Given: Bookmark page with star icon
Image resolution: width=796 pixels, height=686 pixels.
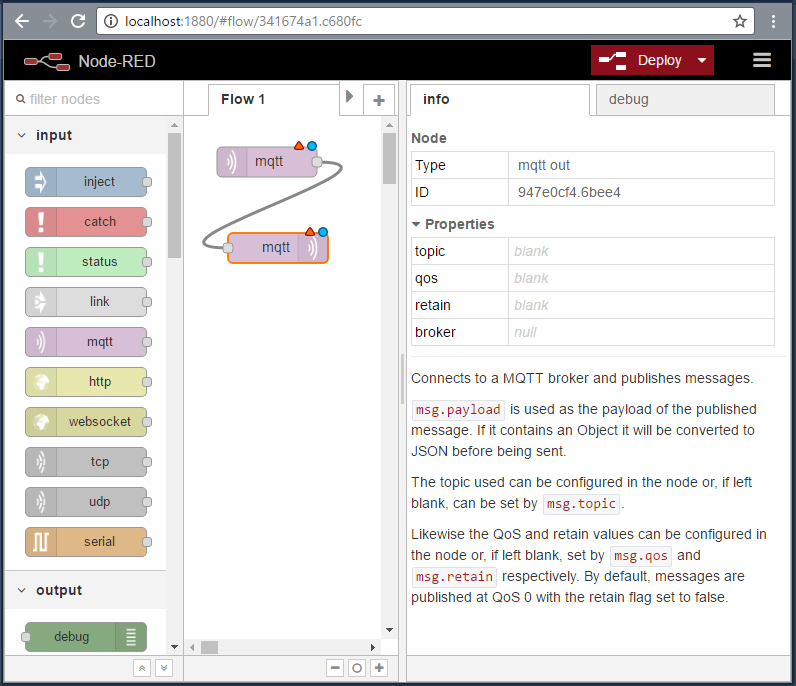Looking at the screenshot, I should click(740, 21).
